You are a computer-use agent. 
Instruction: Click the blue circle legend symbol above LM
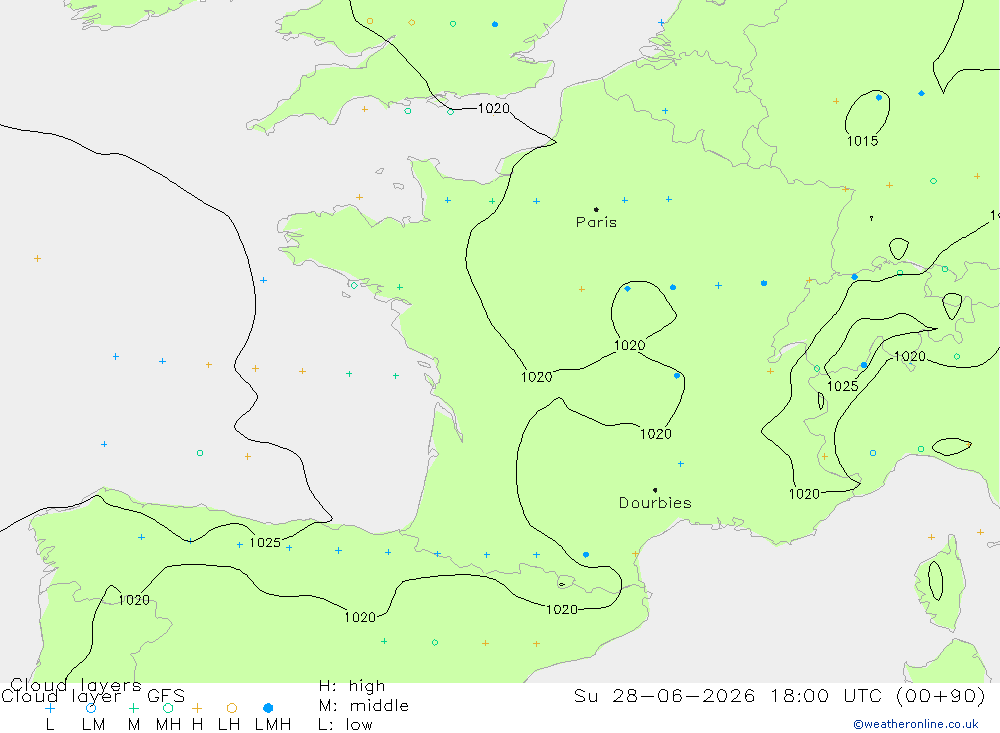[91, 708]
